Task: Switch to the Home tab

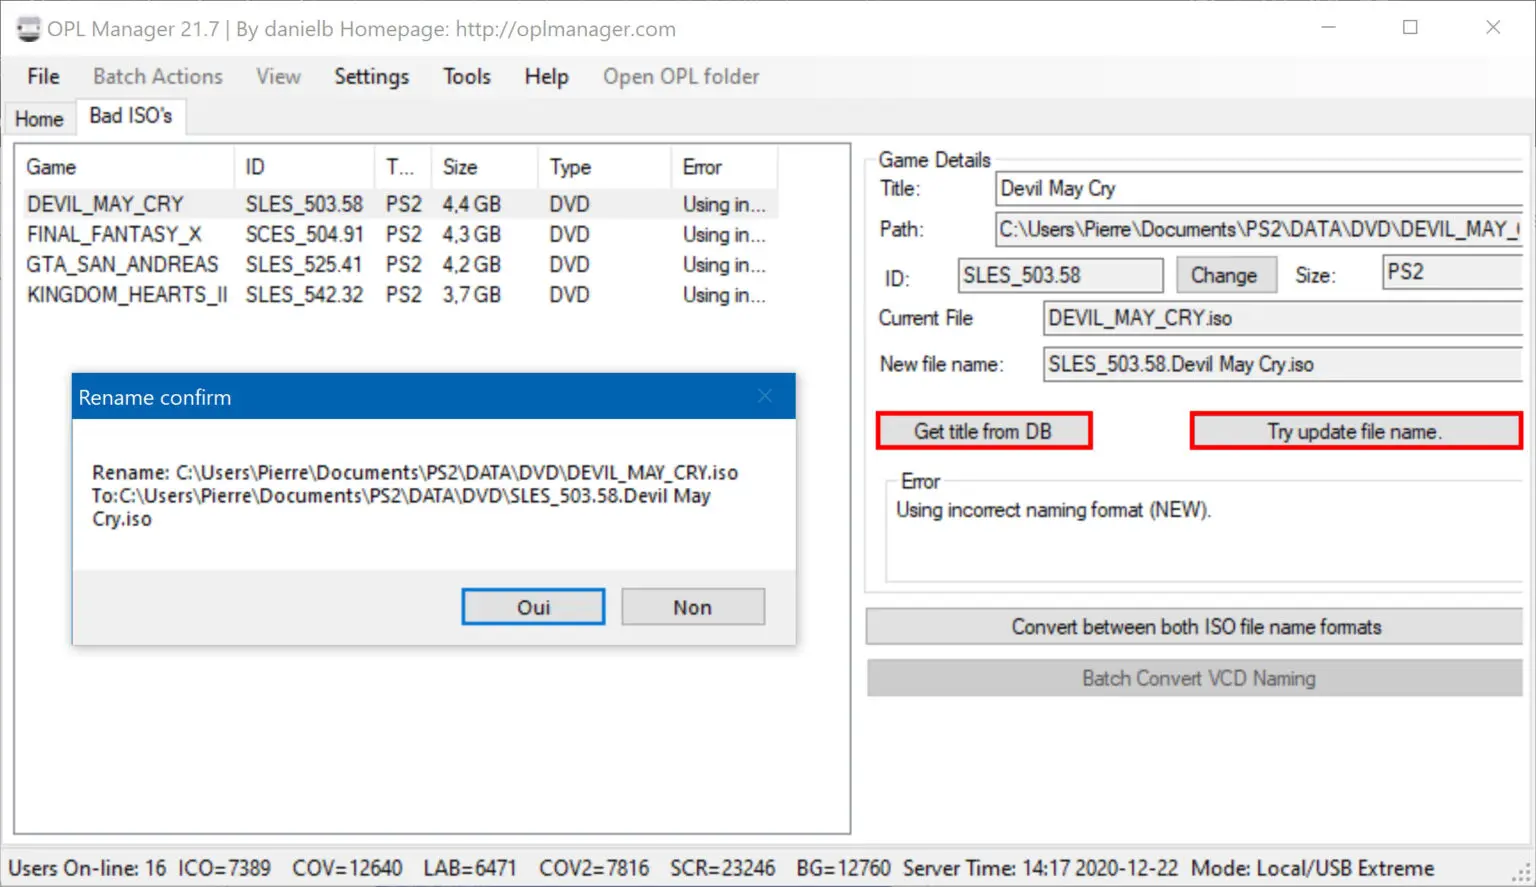Action: [x=39, y=119]
